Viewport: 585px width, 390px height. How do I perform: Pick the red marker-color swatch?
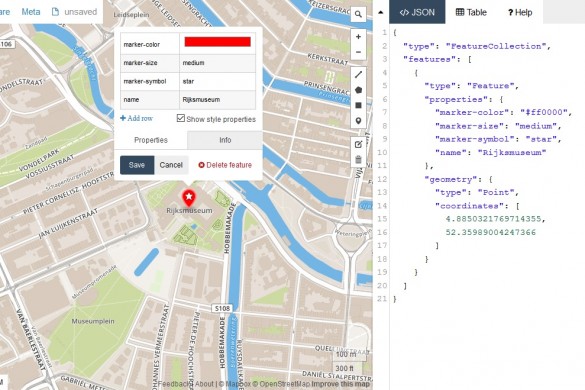(218, 42)
